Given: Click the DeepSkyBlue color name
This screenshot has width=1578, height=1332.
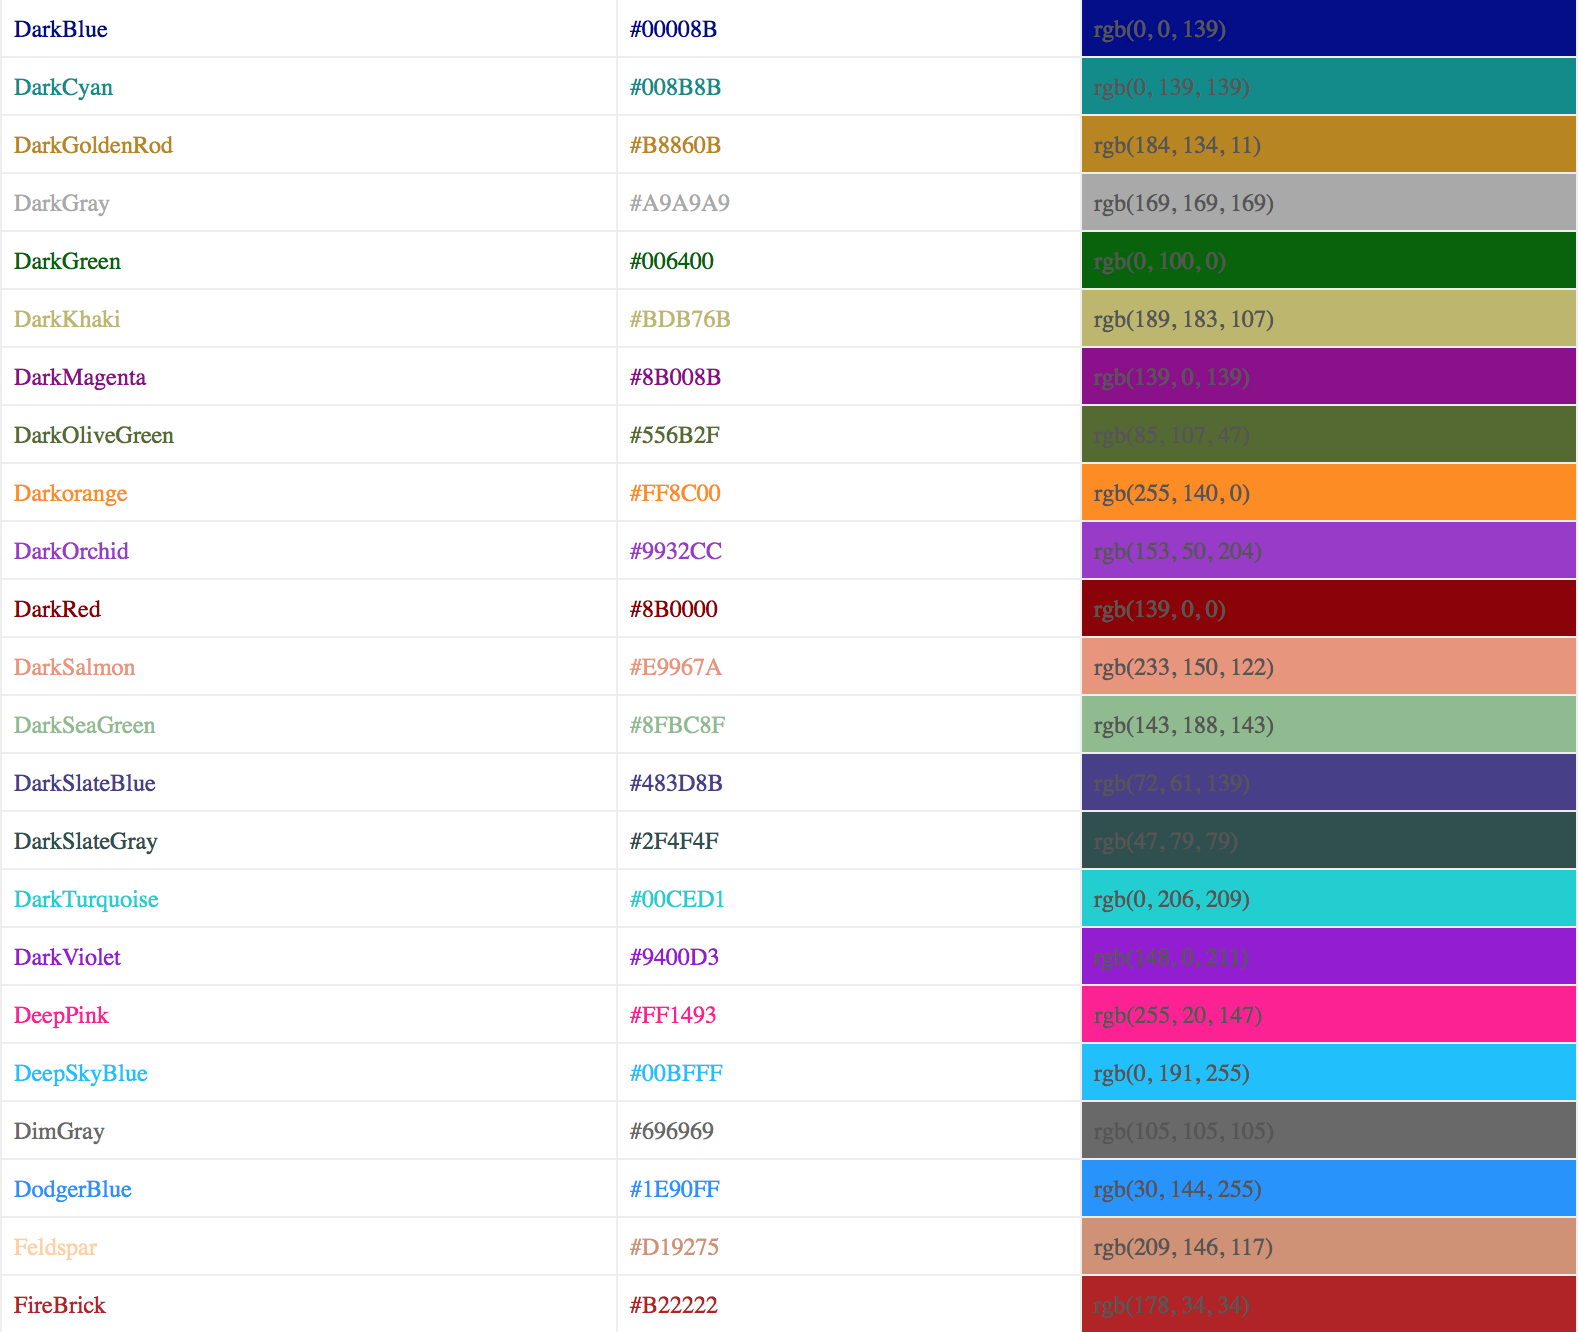Looking at the screenshot, I should tap(81, 1073).
